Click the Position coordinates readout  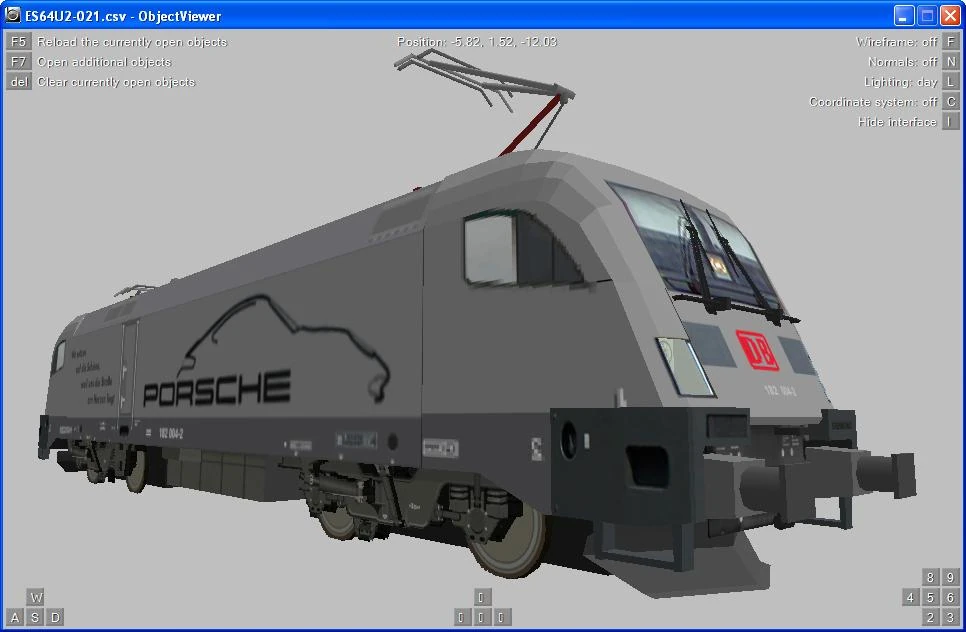(477, 42)
